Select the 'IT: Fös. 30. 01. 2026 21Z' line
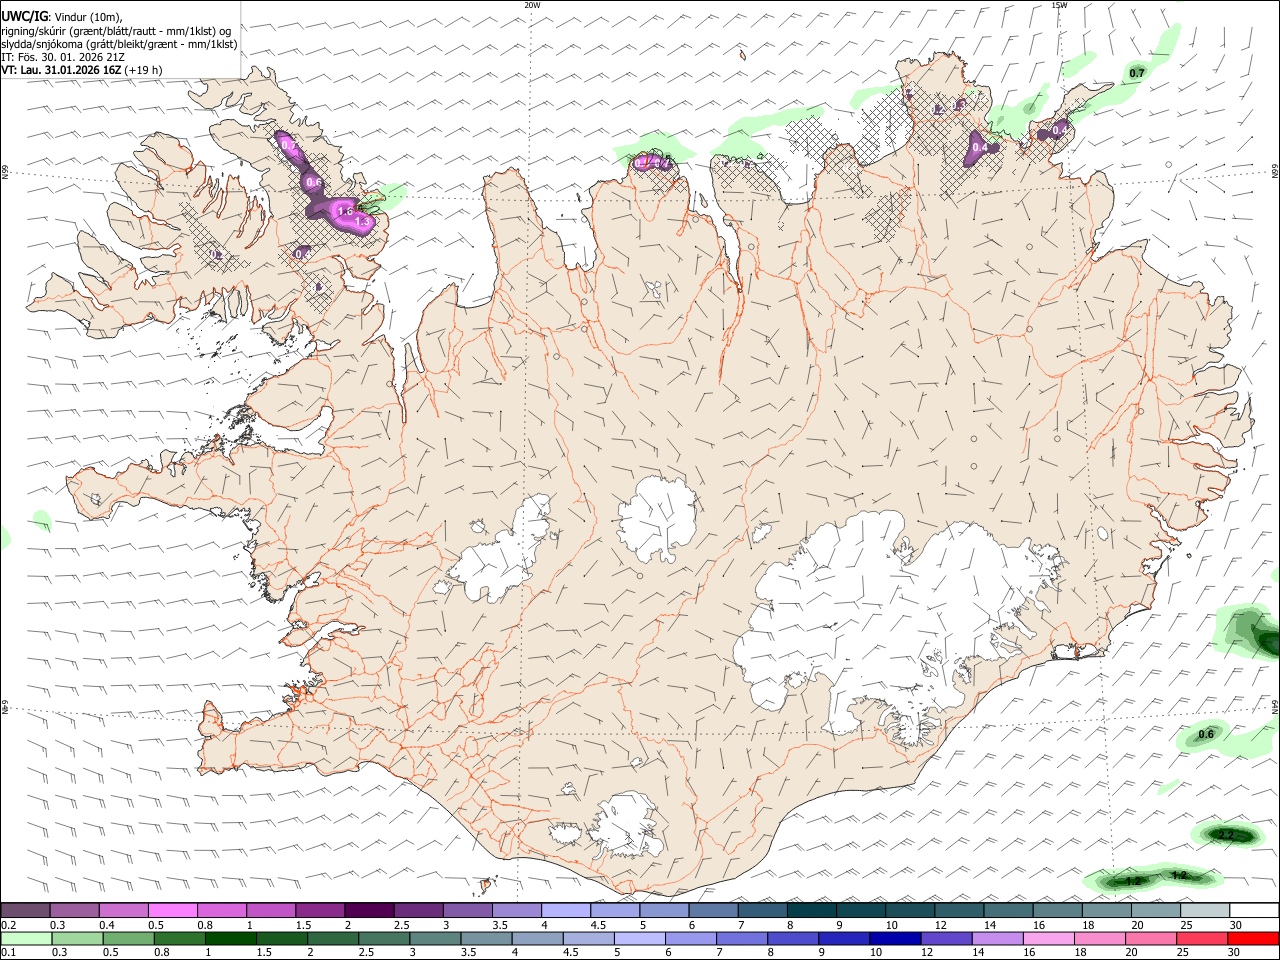1280x960 pixels. coord(63,57)
